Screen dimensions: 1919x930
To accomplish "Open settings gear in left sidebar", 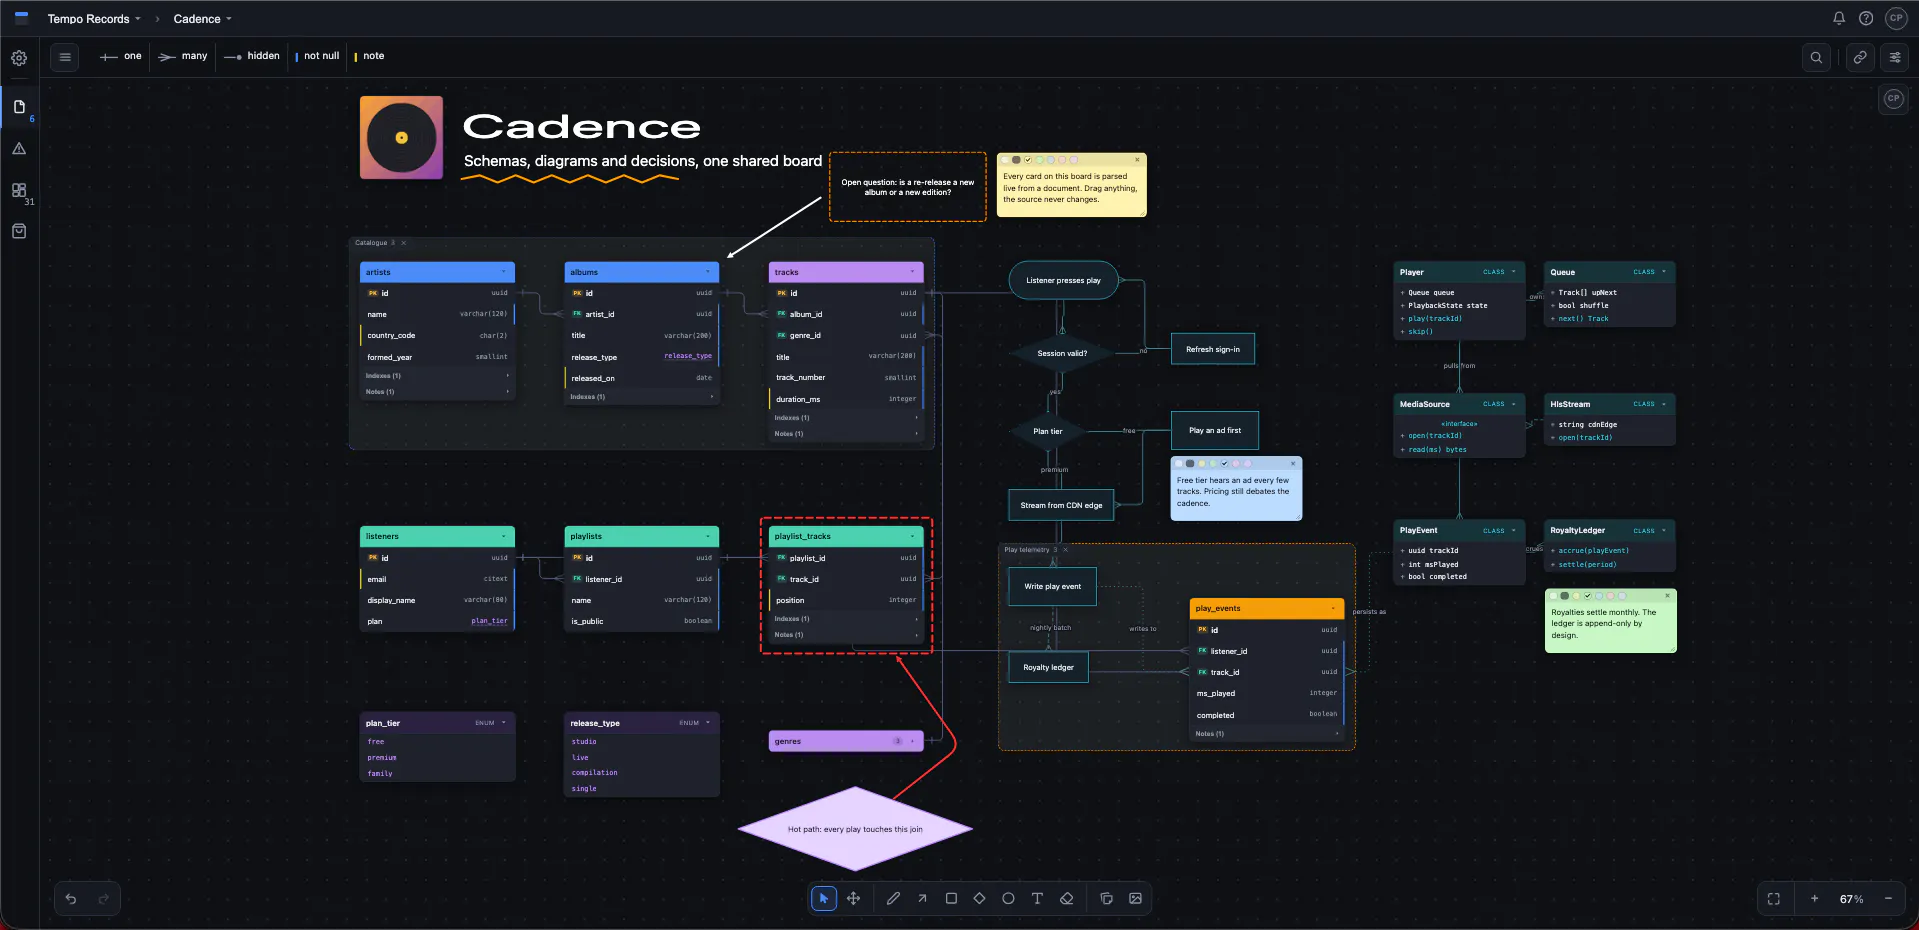I will (19, 58).
